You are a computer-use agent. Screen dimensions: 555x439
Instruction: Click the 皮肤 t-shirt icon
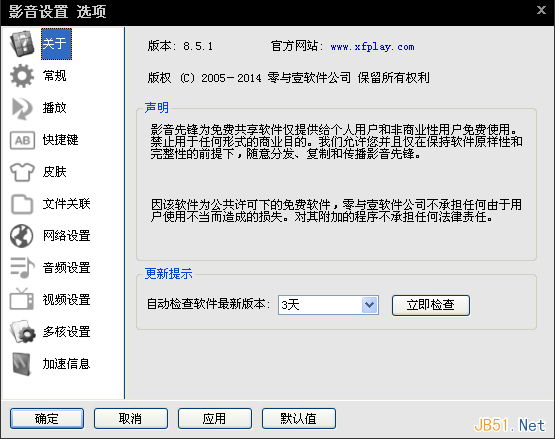click(x=22, y=172)
